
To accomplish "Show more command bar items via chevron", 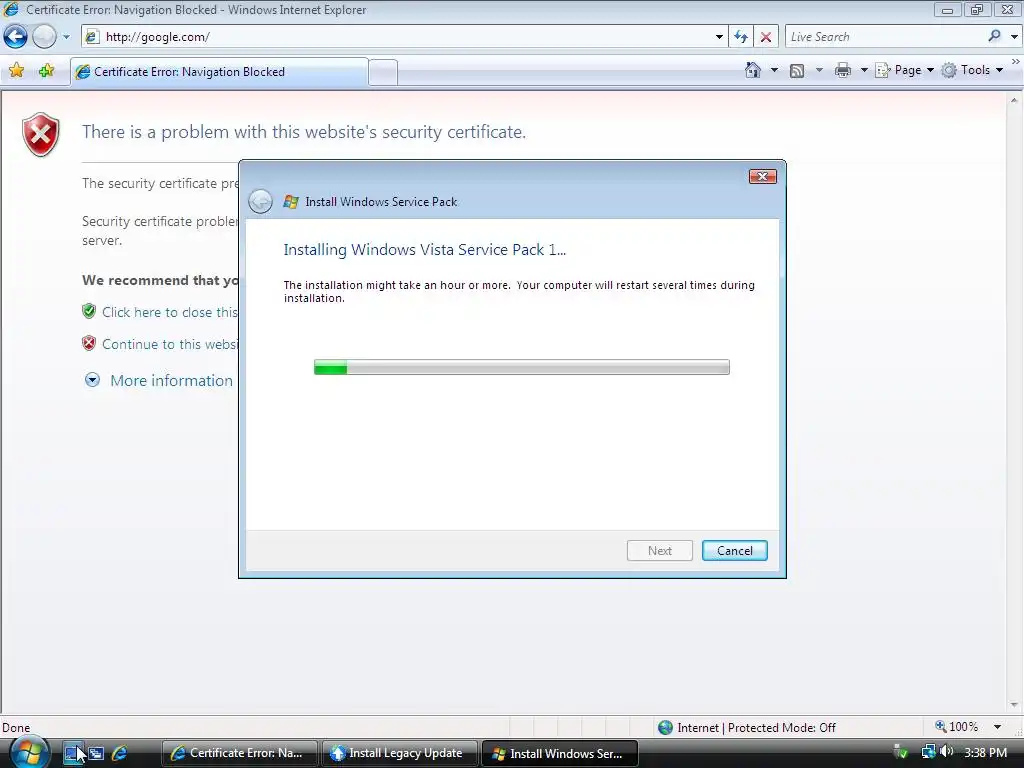I will pos(1016,62).
